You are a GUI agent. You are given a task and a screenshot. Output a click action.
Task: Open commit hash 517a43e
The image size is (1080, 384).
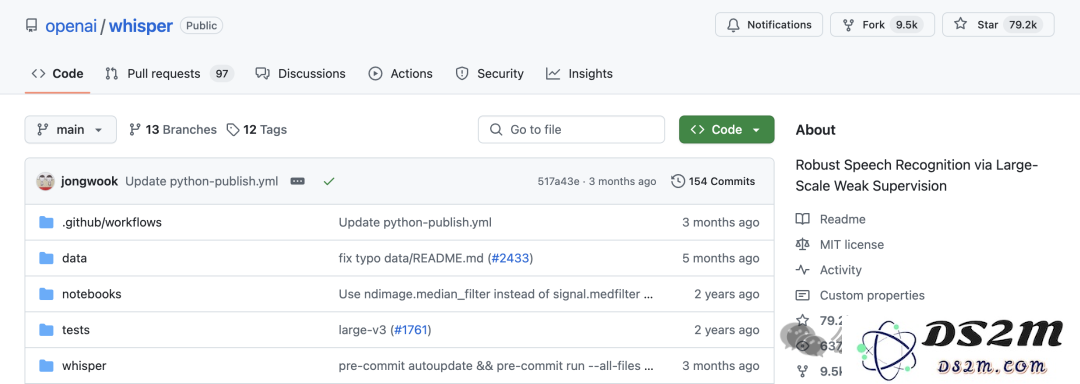click(x=559, y=182)
